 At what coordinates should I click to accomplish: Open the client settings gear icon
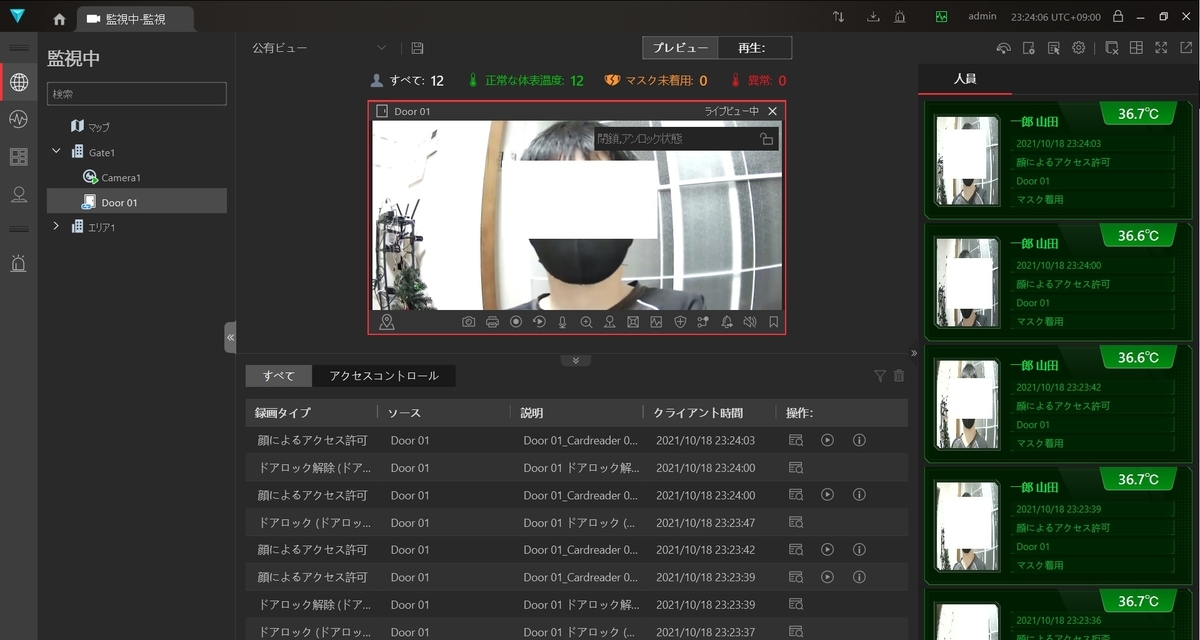[x=1078, y=47]
